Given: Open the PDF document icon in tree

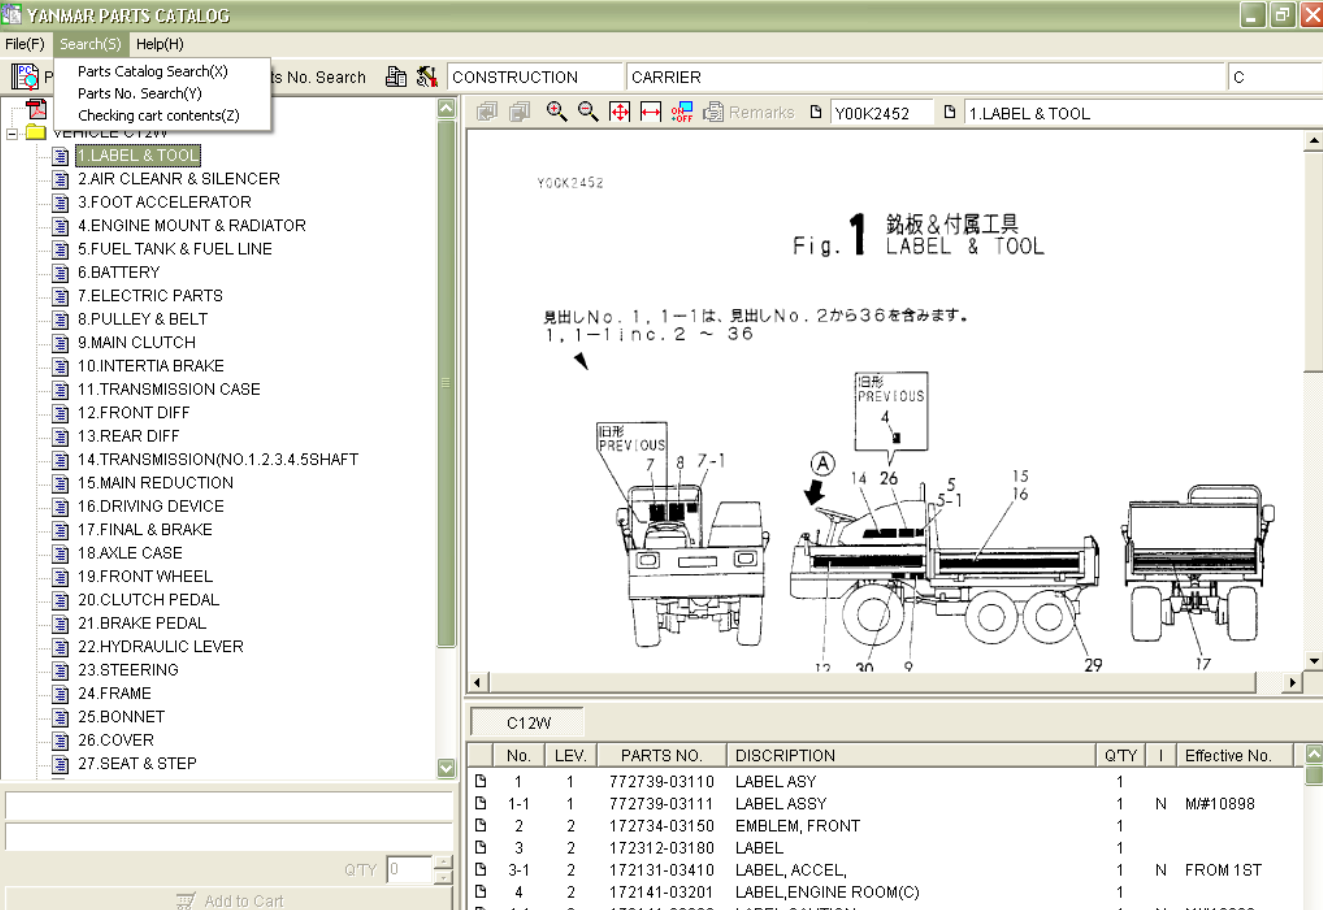Looking at the screenshot, I should (36, 109).
